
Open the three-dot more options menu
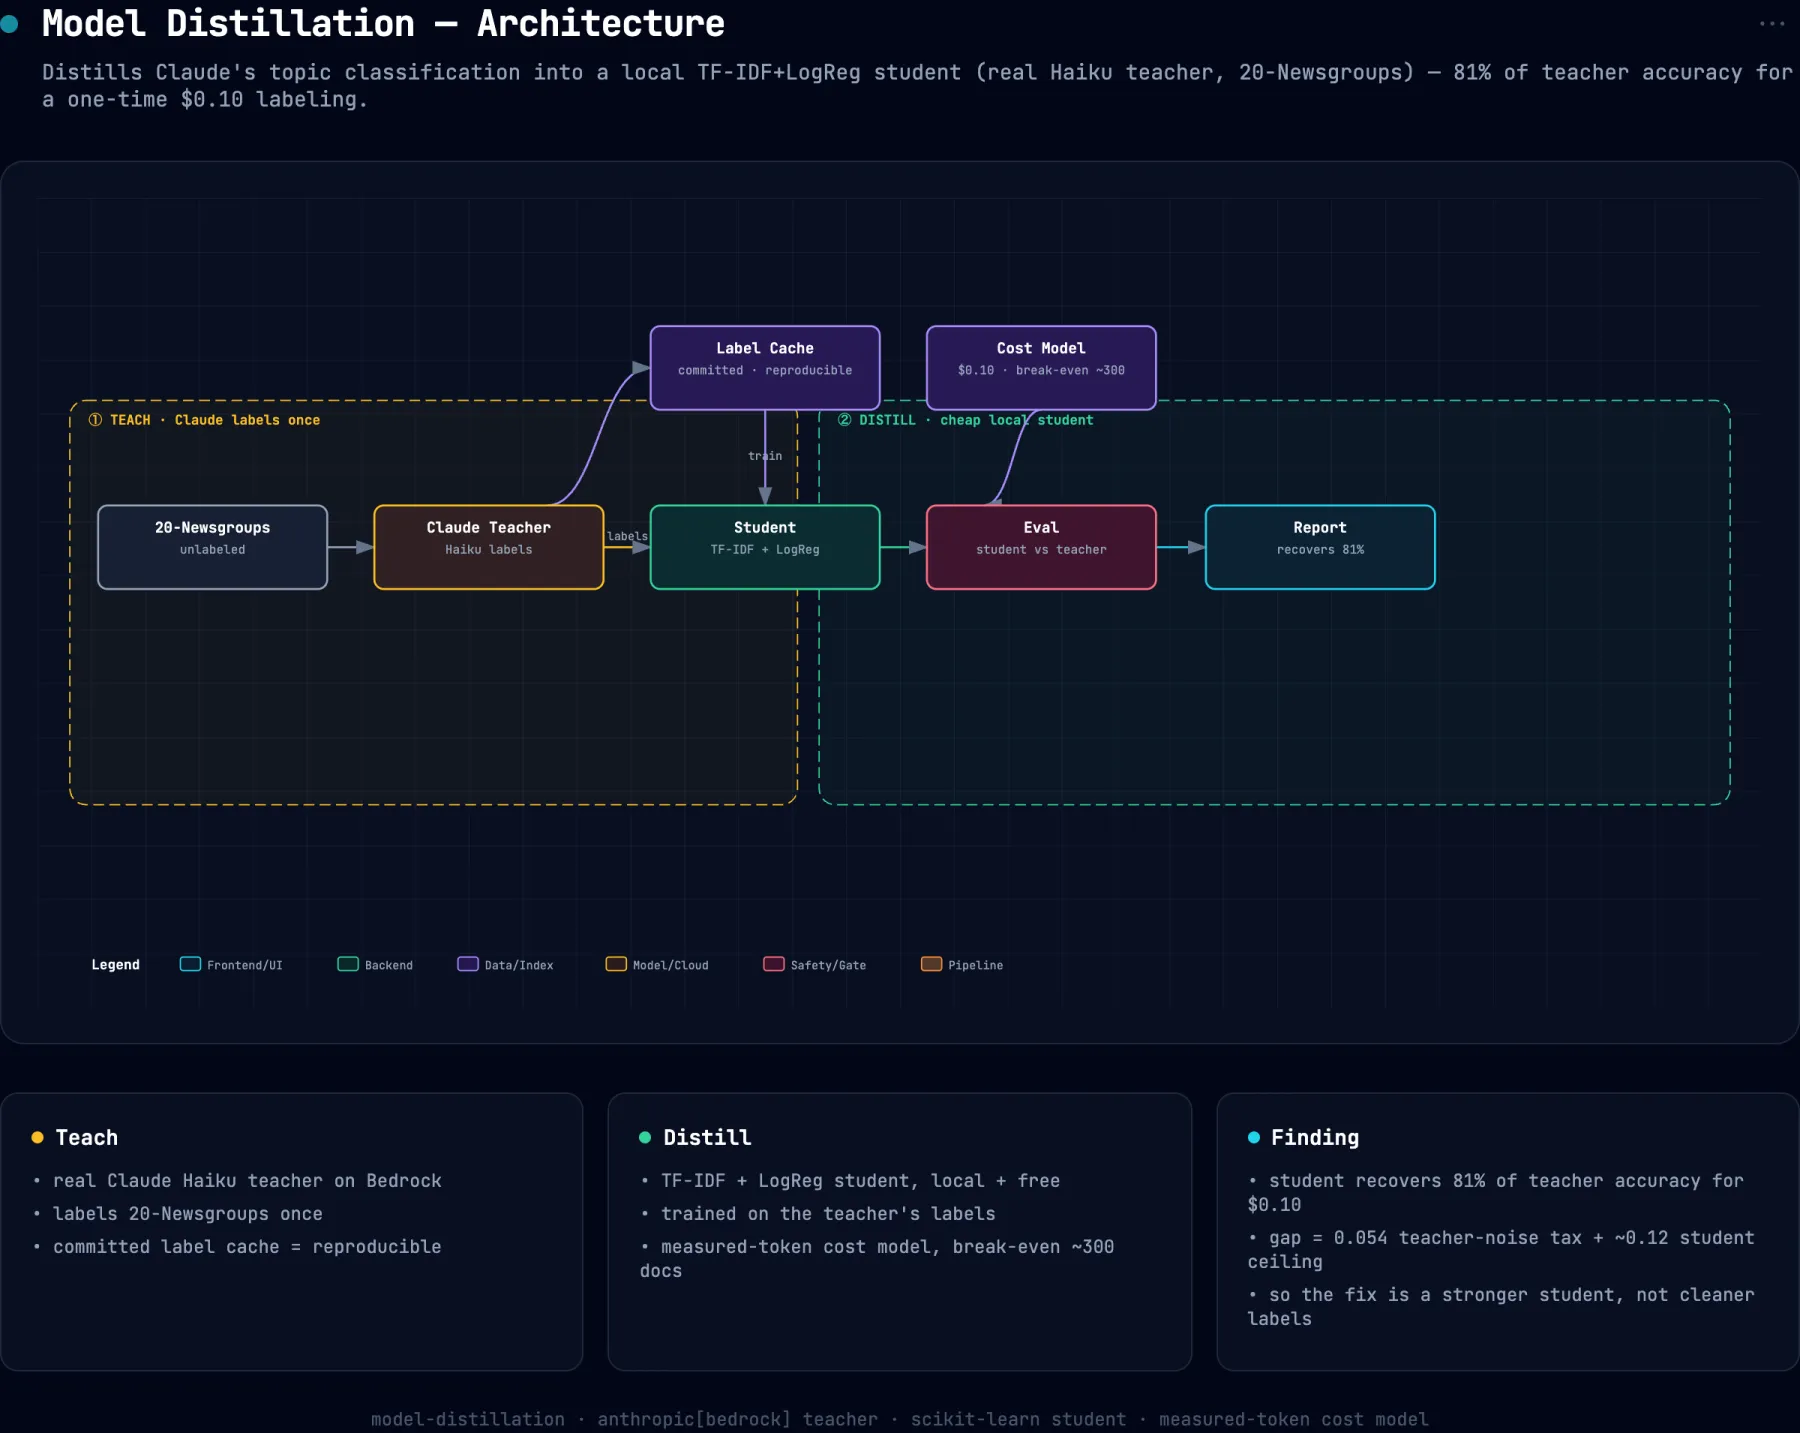pos(1772,24)
